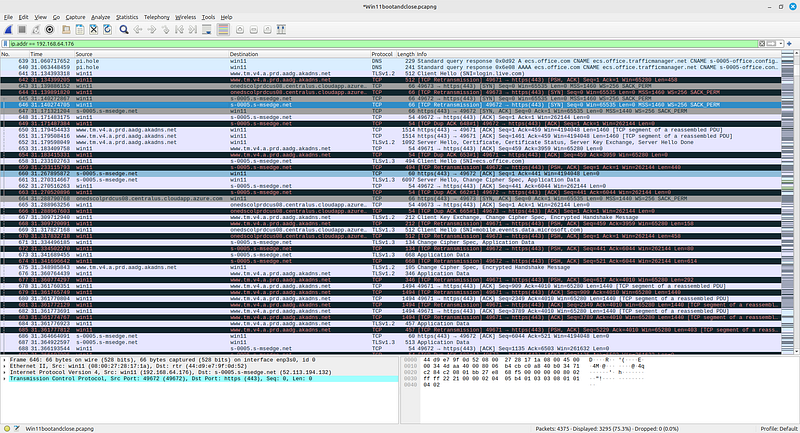Save the capture file

coord(80,30)
